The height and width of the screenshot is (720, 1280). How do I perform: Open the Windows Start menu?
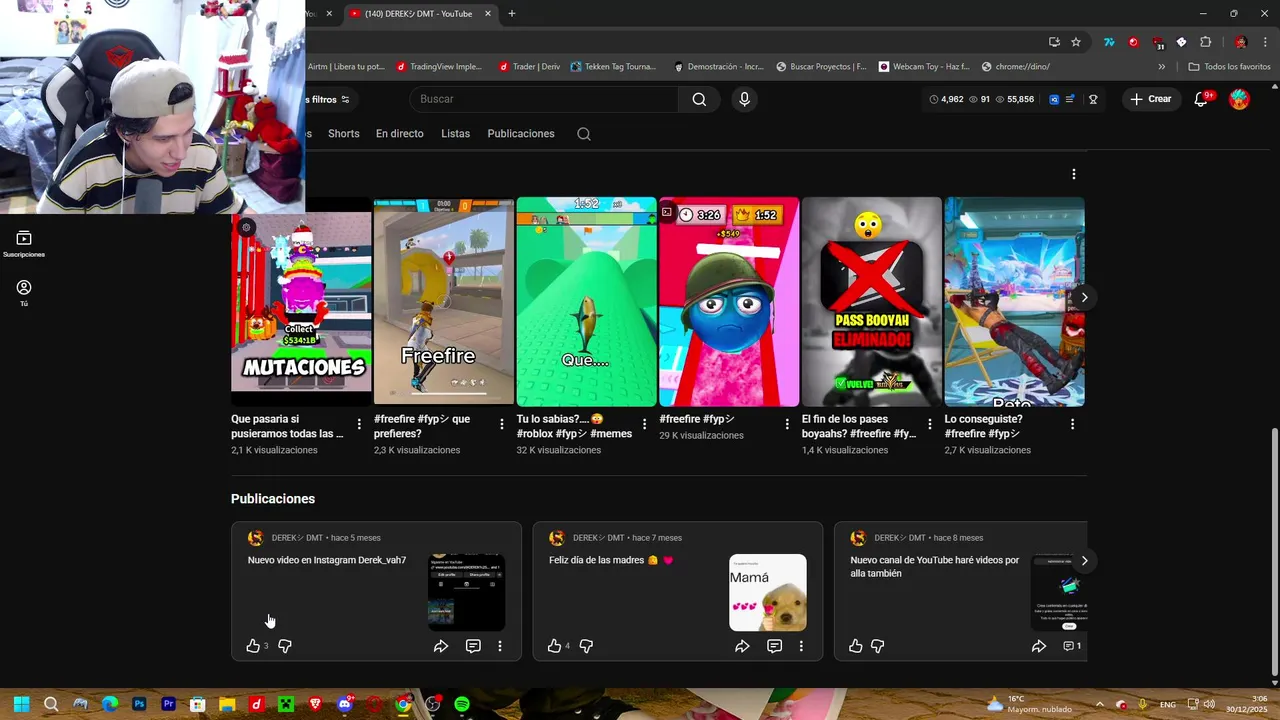(21, 704)
